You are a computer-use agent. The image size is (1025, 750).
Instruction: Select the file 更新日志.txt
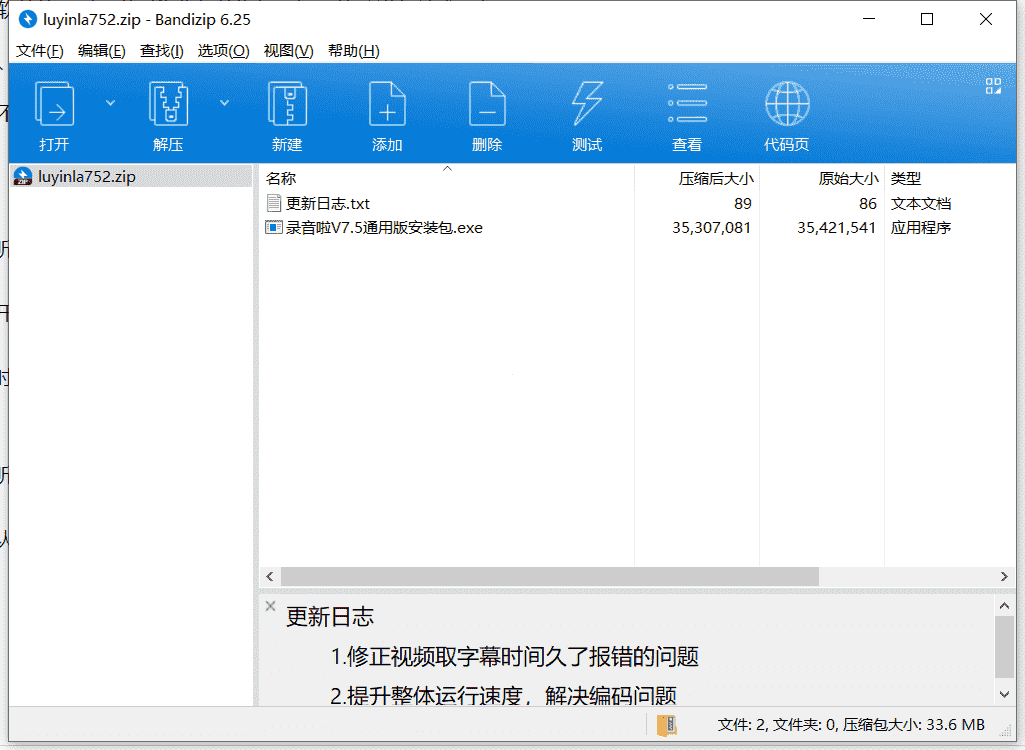click(328, 203)
